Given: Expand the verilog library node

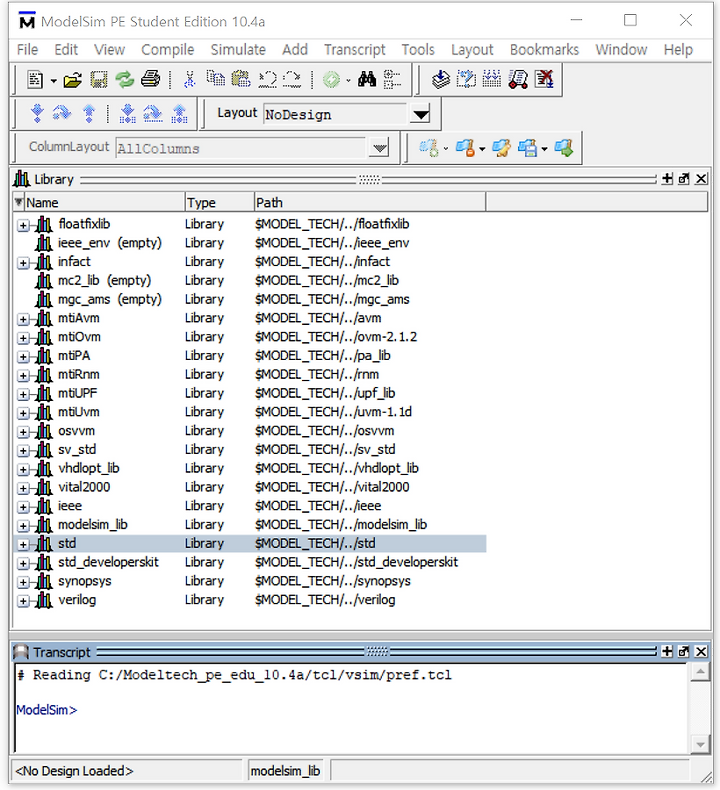Looking at the screenshot, I should click(23, 601).
